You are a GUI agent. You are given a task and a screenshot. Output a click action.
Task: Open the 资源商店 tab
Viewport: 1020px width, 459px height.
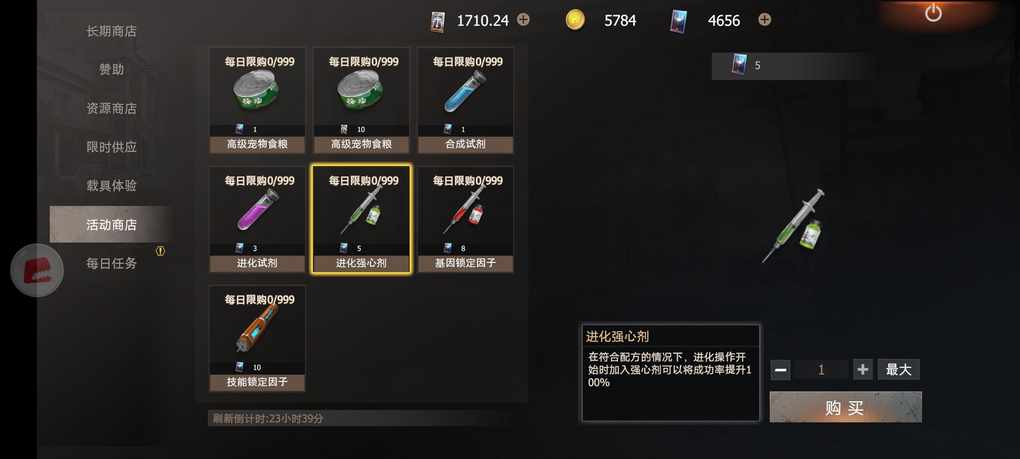[111, 109]
